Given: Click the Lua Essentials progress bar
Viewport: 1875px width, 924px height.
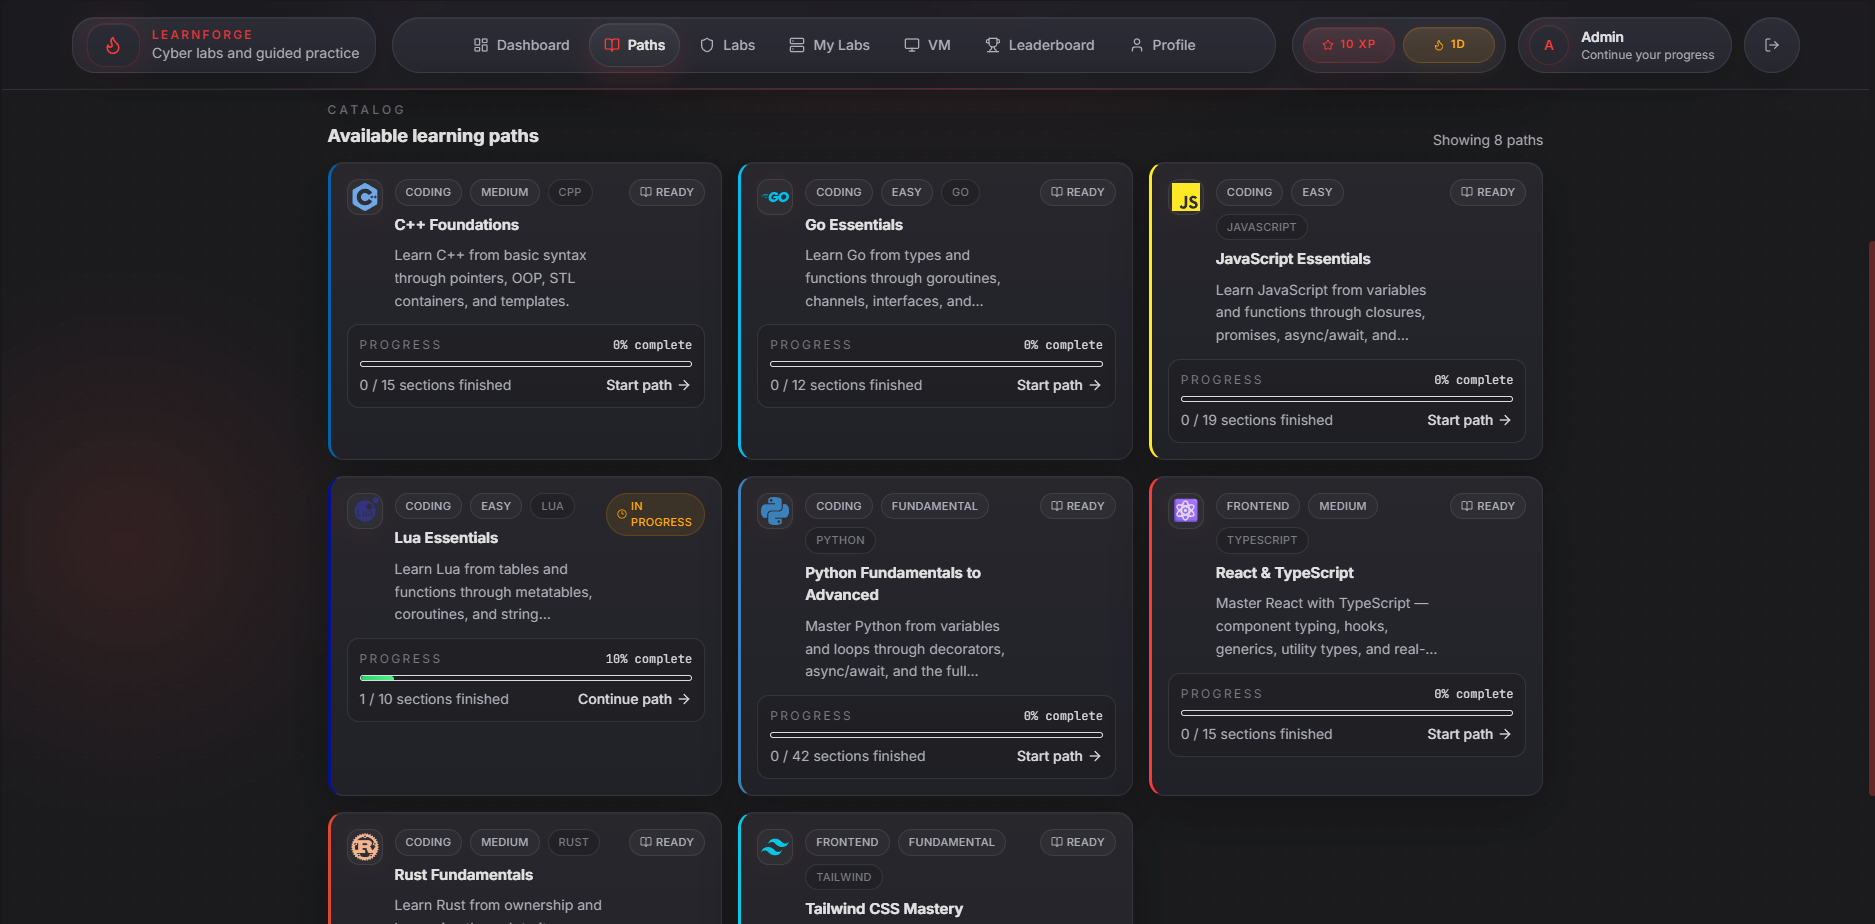Looking at the screenshot, I should point(526,678).
